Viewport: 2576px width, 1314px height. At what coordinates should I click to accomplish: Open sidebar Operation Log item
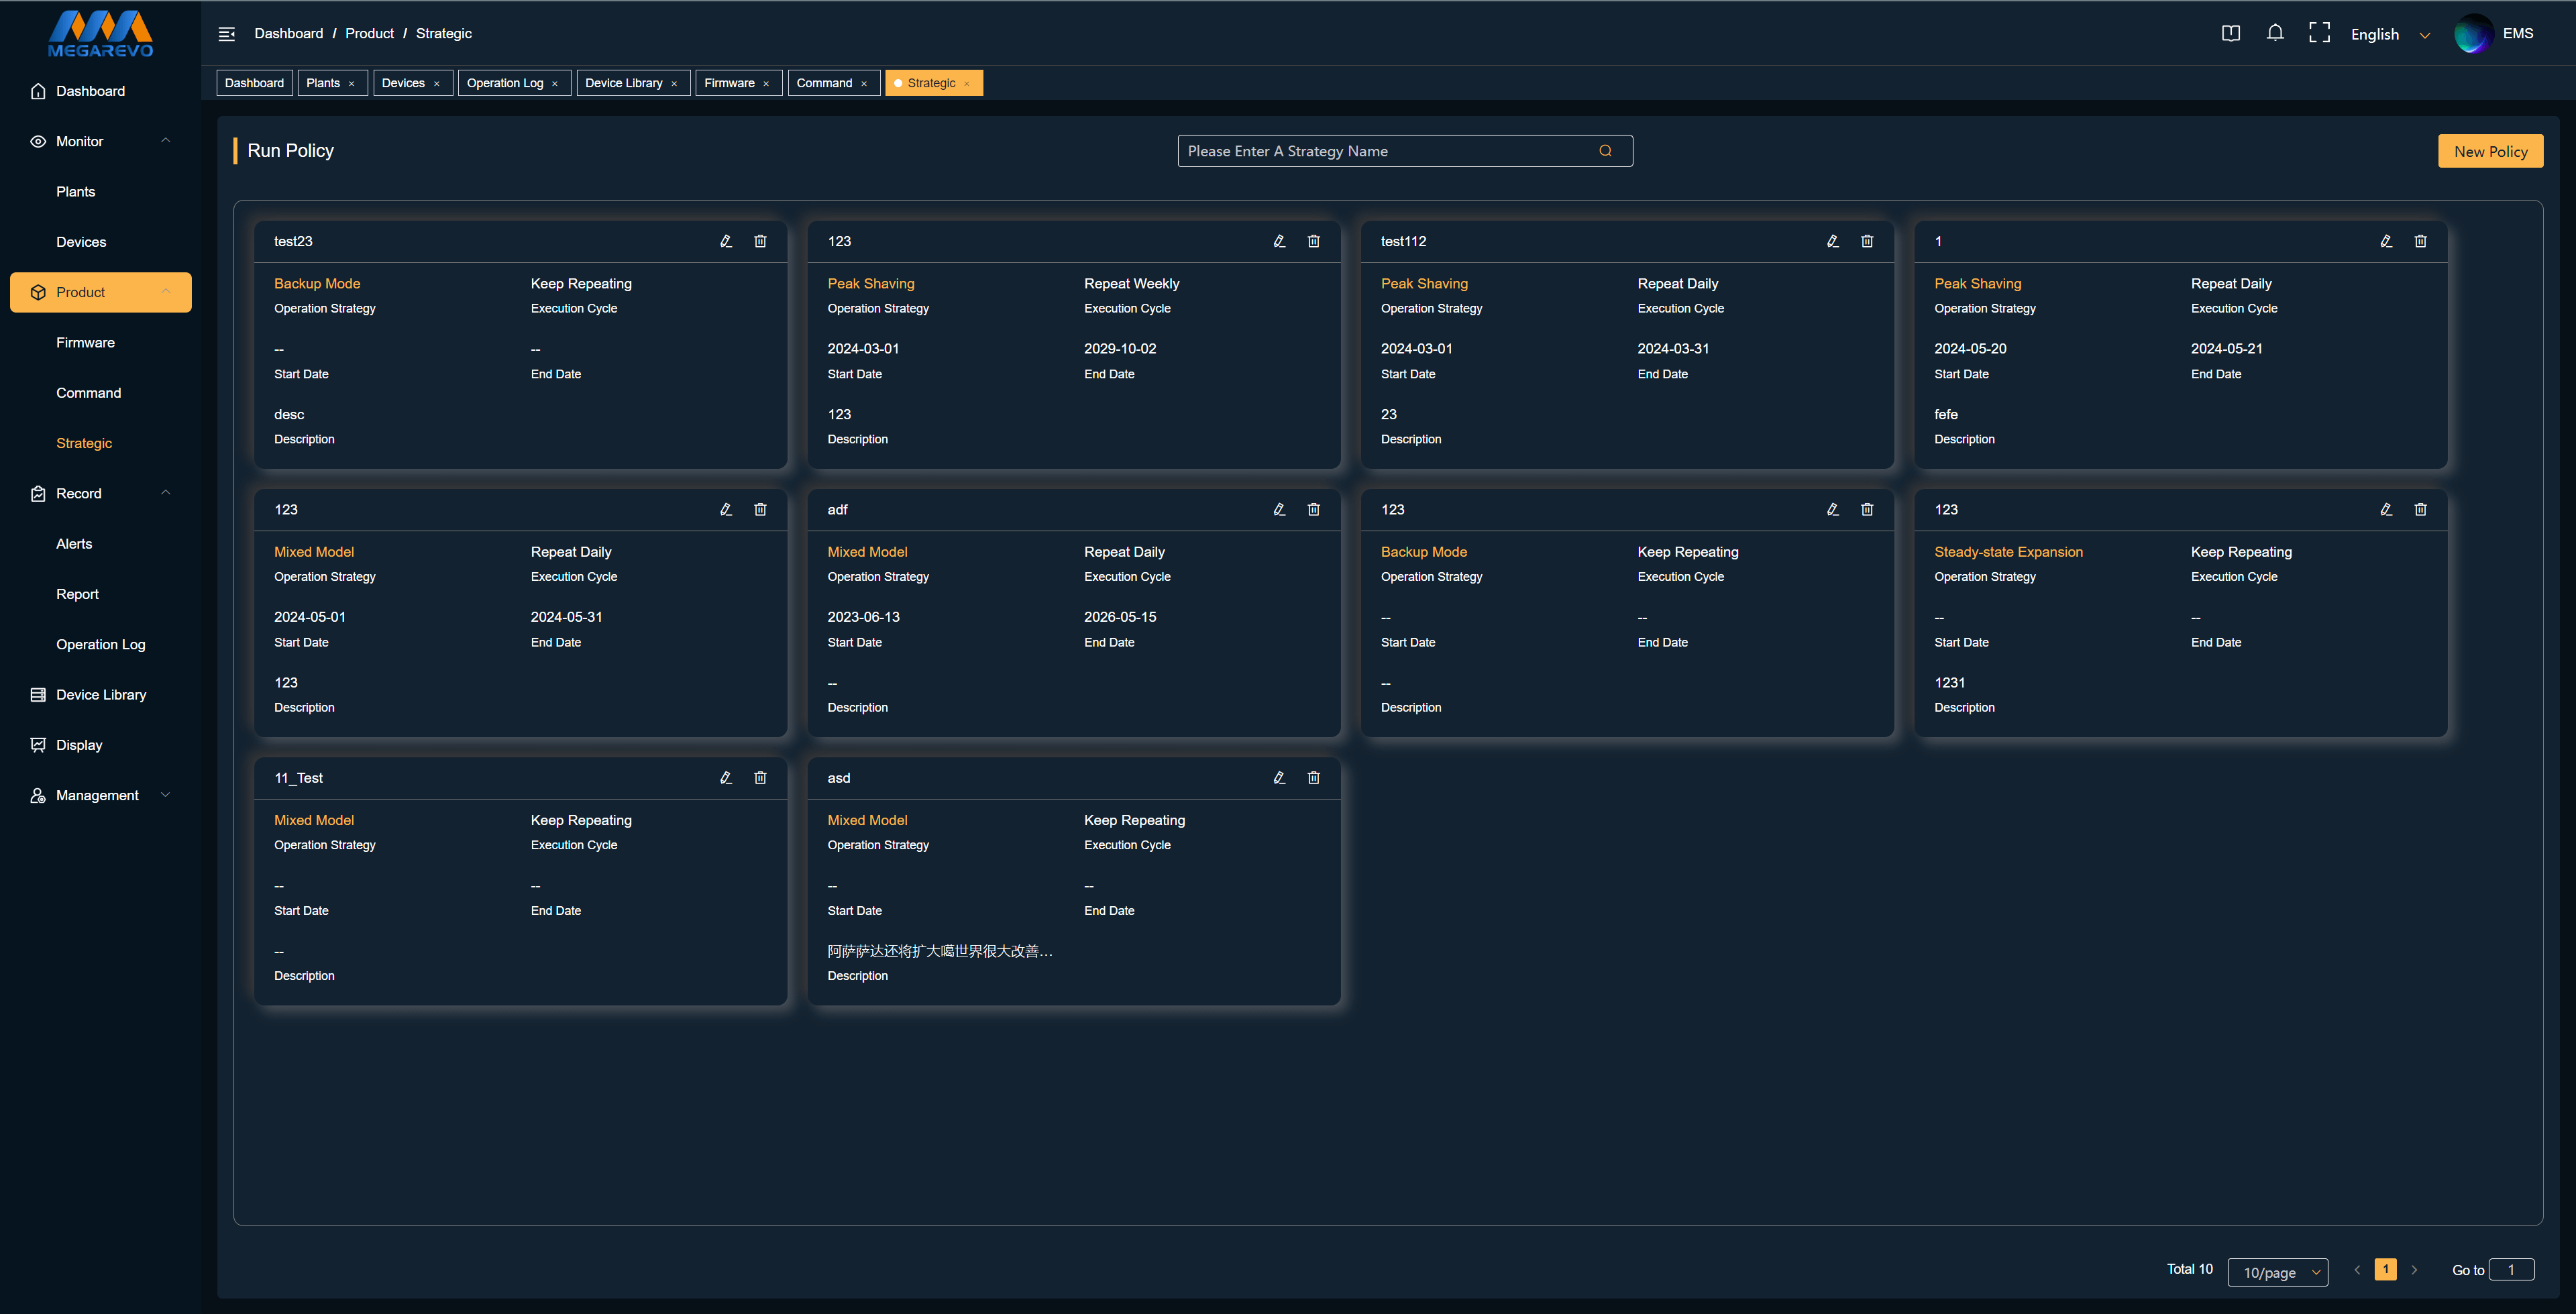click(100, 644)
